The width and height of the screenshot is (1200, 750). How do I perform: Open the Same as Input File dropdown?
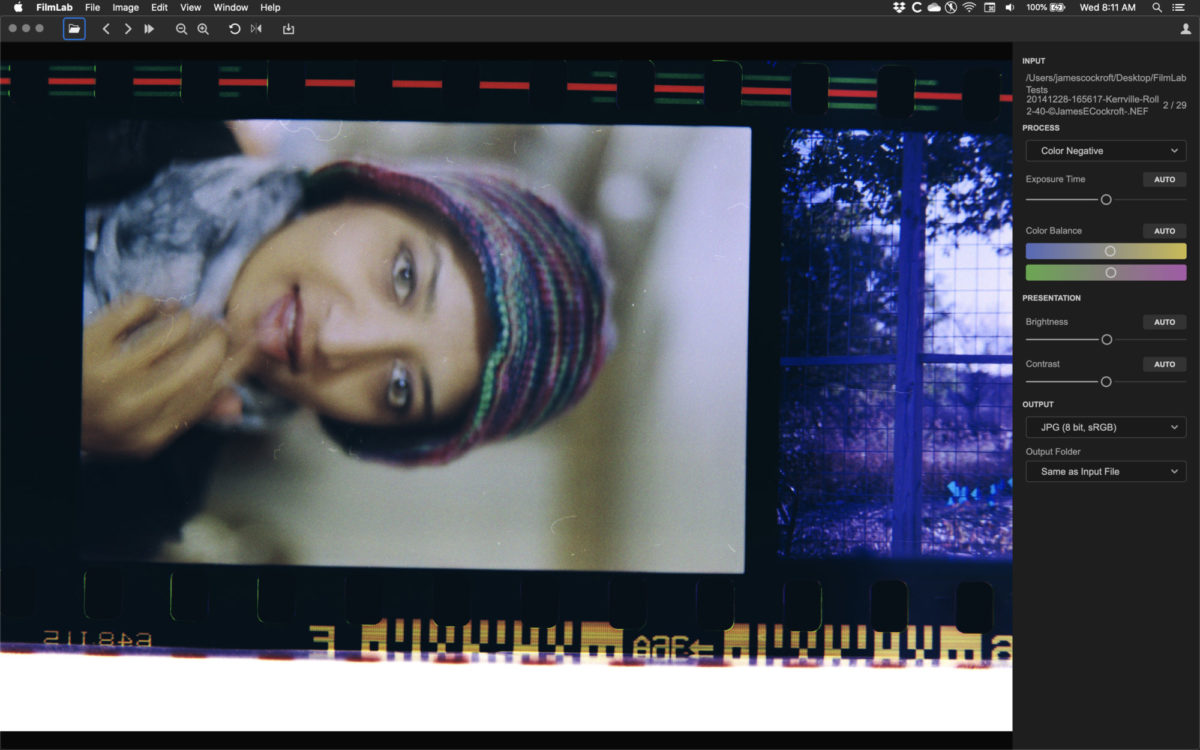[x=1106, y=471]
